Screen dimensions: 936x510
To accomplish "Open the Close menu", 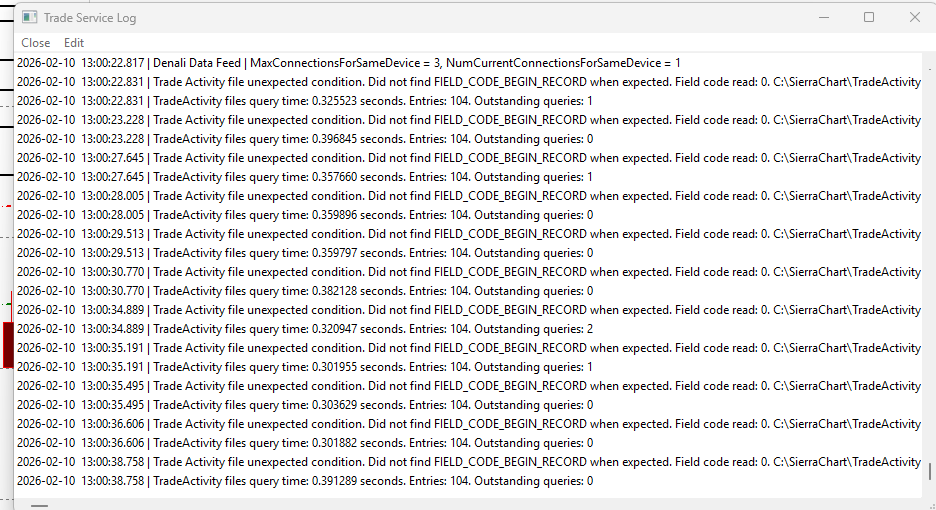I will (35, 43).
